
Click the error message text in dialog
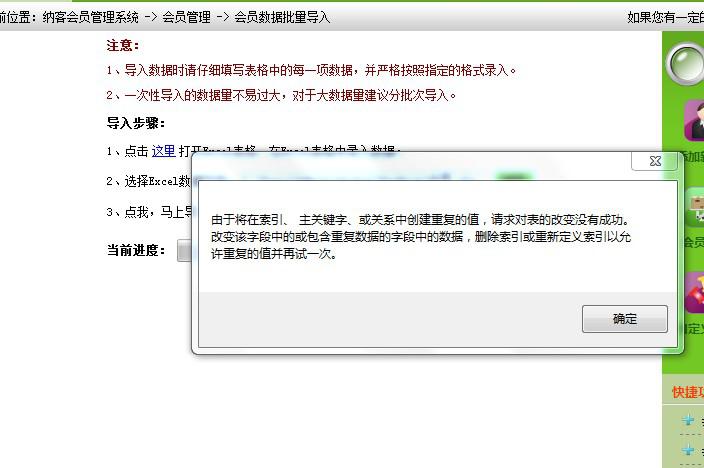click(421, 237)
